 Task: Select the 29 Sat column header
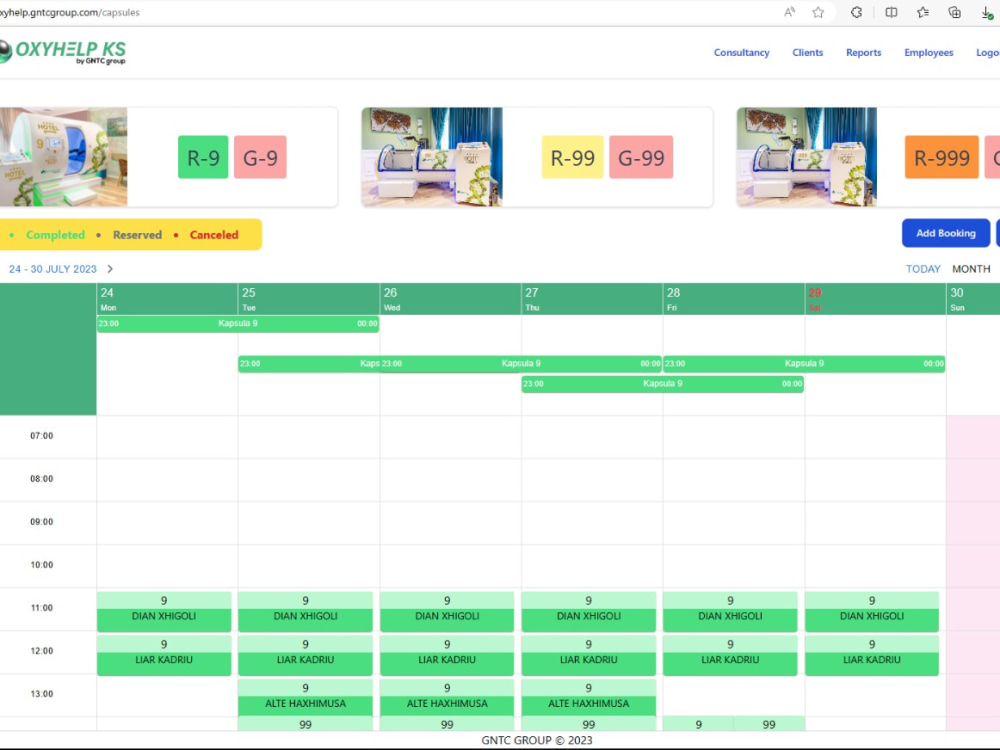click(875, 299)
